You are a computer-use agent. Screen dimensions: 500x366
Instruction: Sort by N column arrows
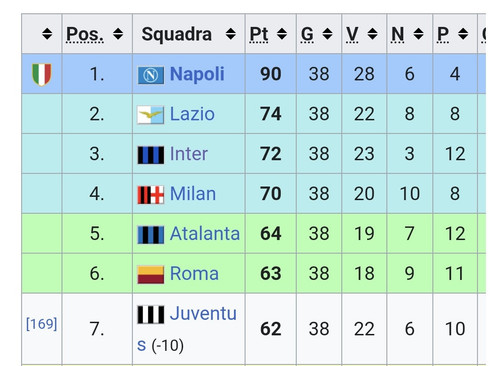click(418, 34)
